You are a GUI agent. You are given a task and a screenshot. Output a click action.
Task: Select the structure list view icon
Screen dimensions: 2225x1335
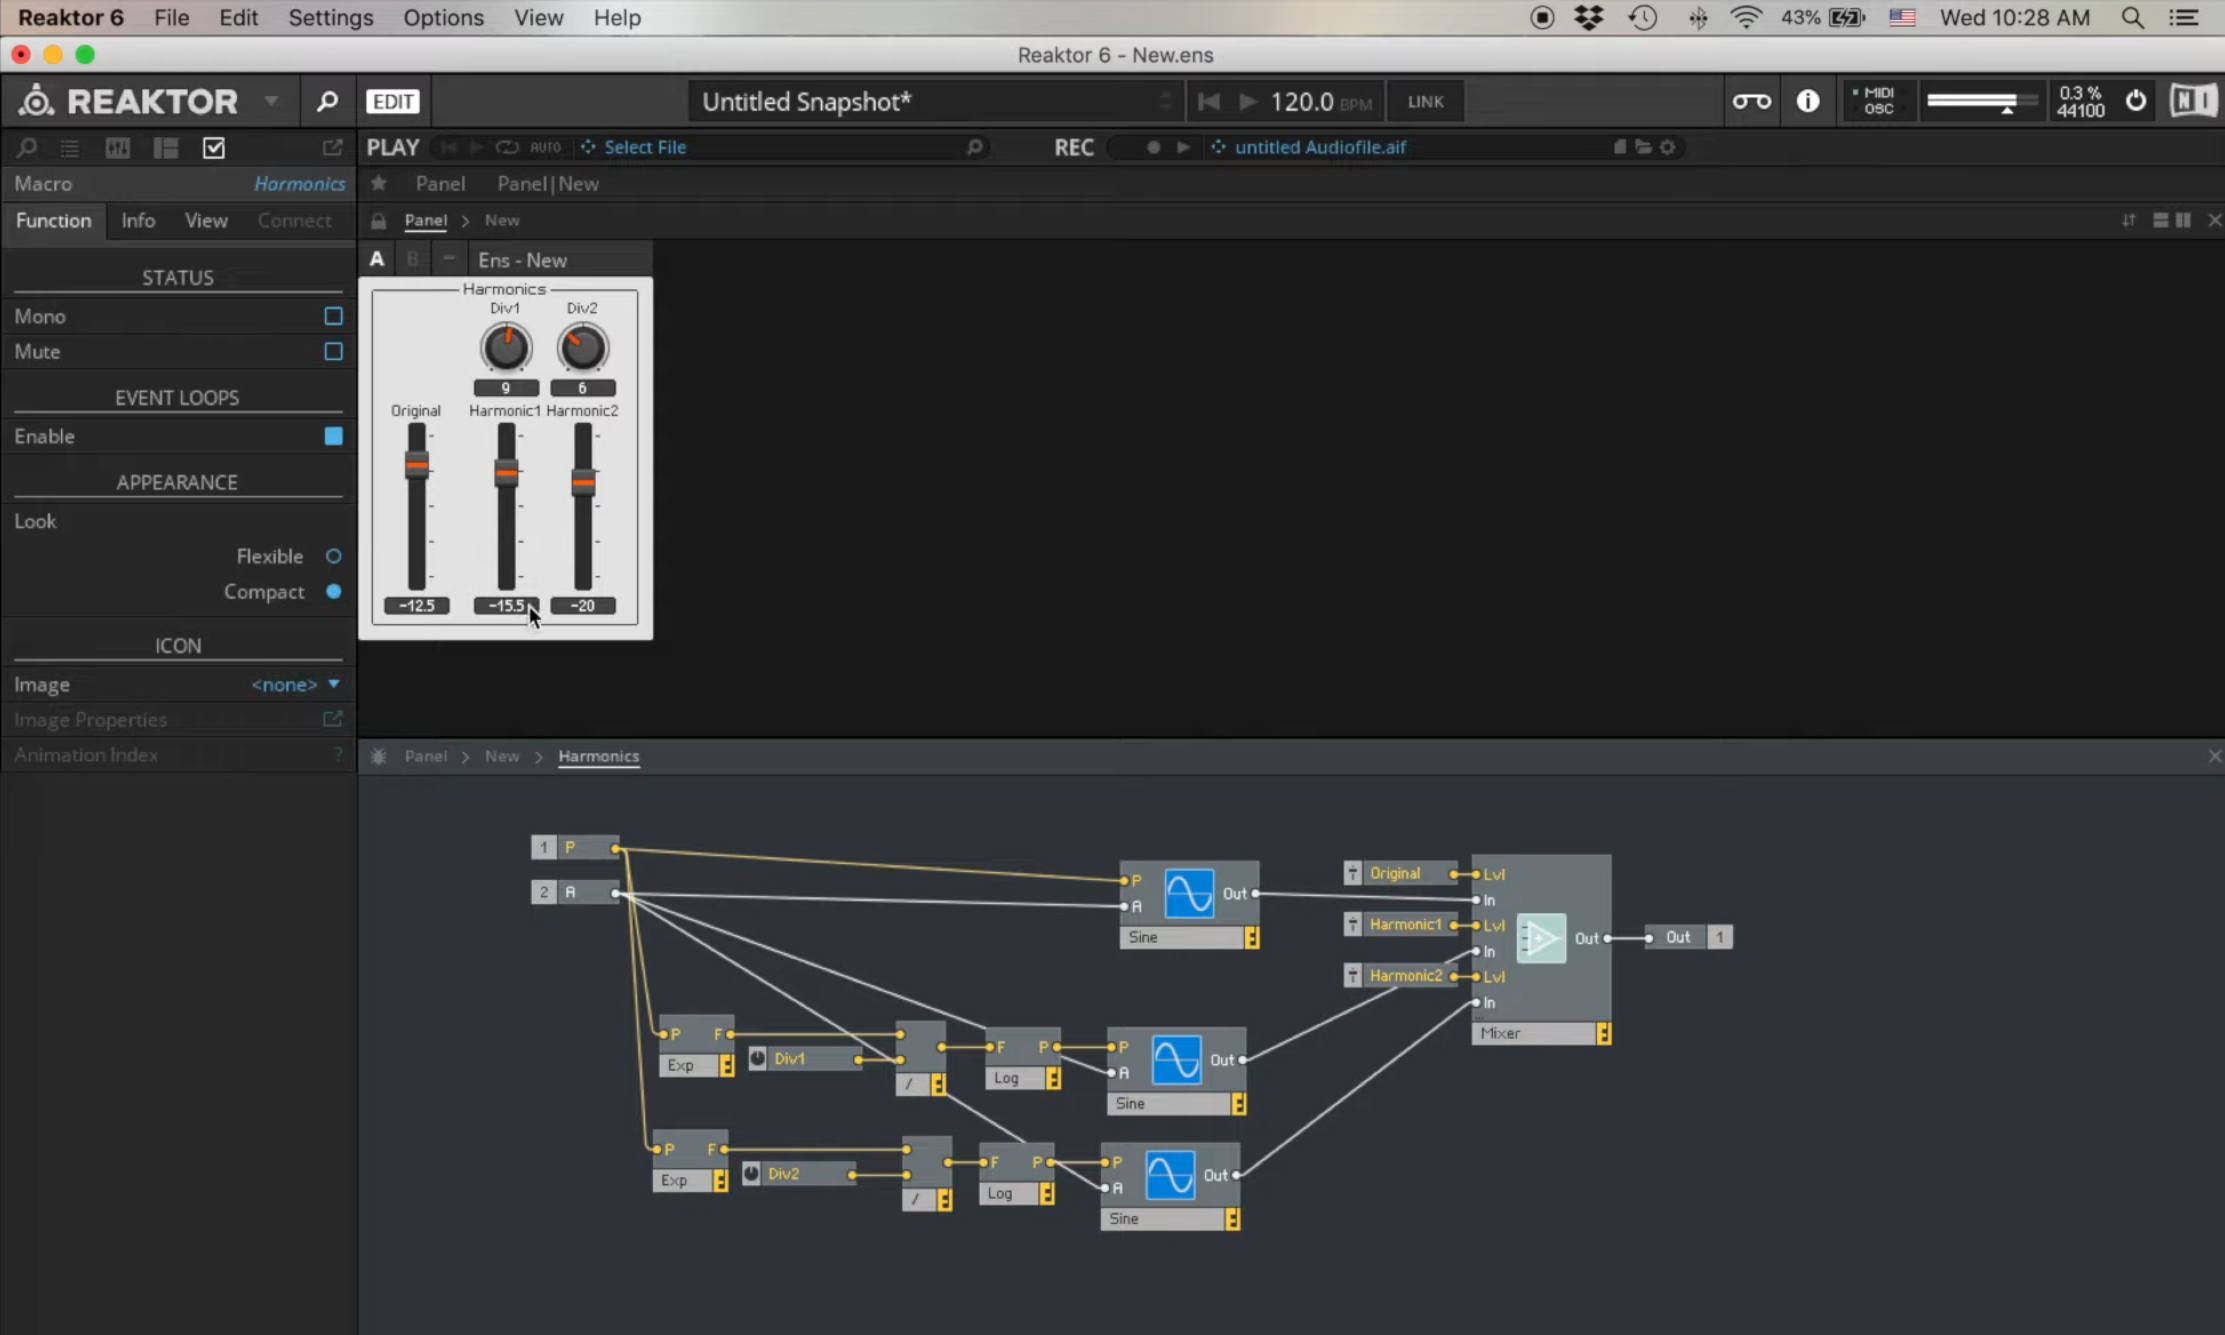click(x=69, y=147)
